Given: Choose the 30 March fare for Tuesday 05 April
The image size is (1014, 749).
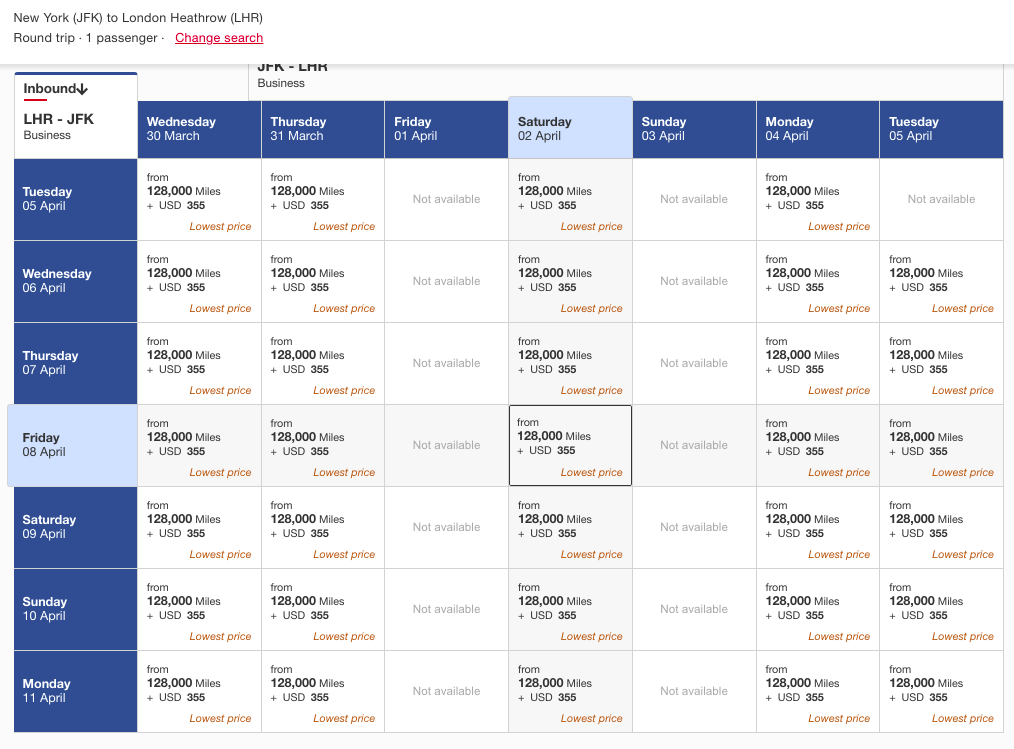Looking at the screenshot, I should point(199,199).
